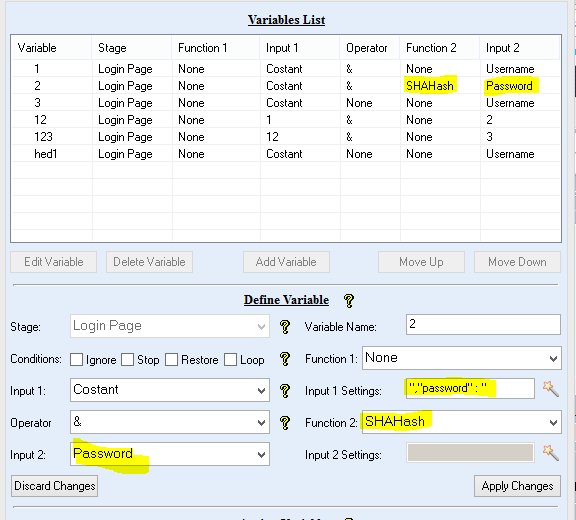The width and height of the screenshot is (576, 520).
Task: Toggle the Loop condition checkbox
Action: click(x=230, y=360)
